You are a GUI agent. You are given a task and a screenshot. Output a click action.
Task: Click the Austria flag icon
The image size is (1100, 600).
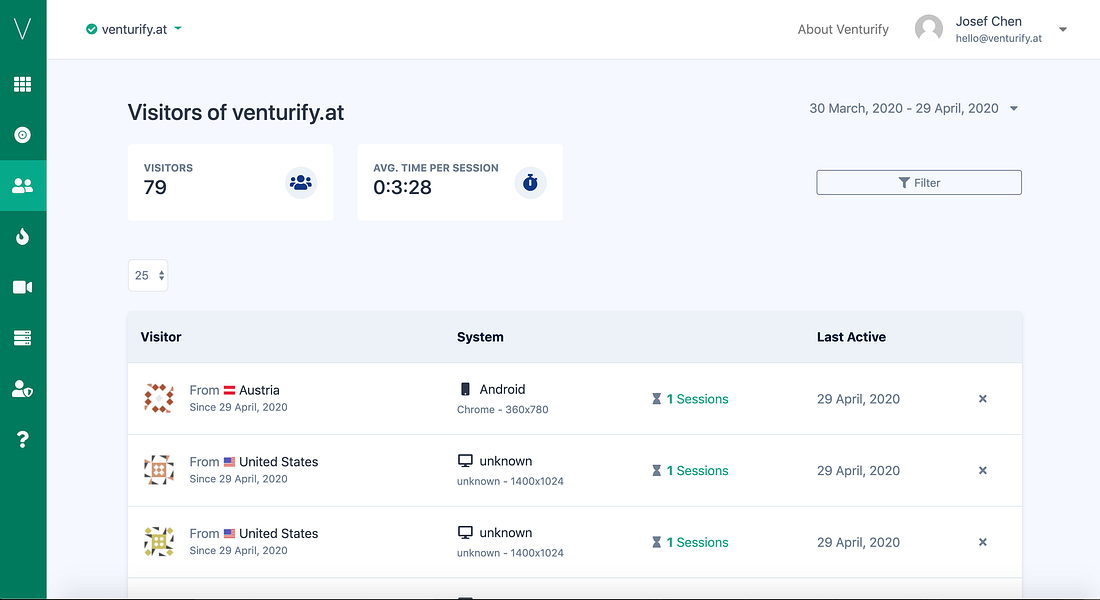[229, 390]
